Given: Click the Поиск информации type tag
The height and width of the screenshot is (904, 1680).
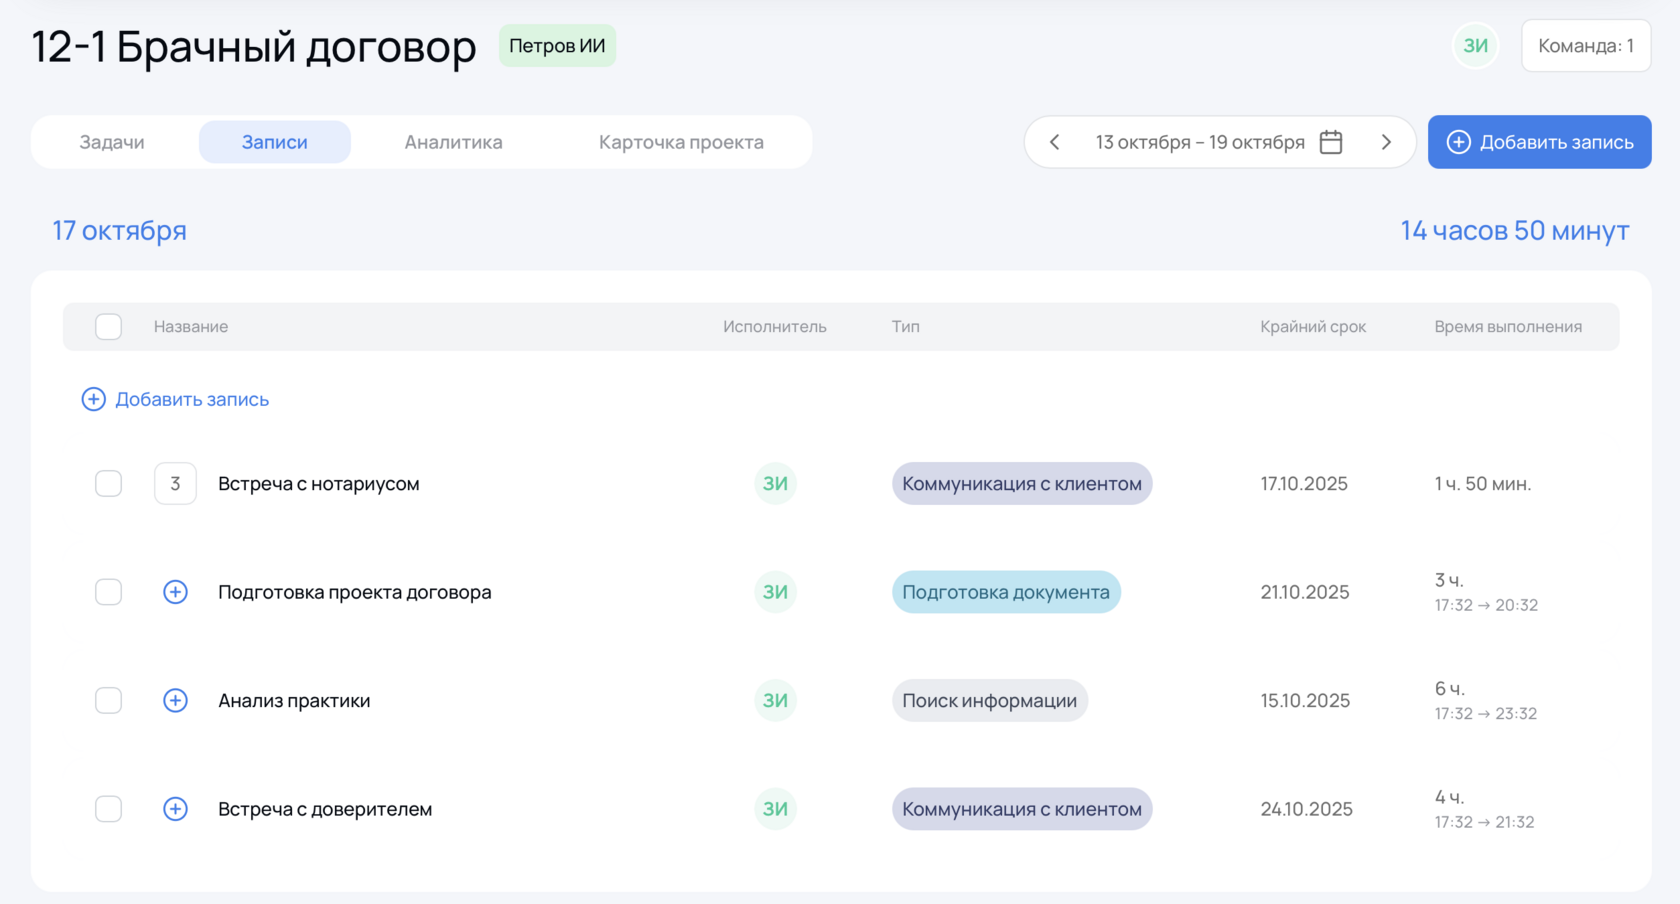Looking at the screenshot, I should (x=989, y=700).
